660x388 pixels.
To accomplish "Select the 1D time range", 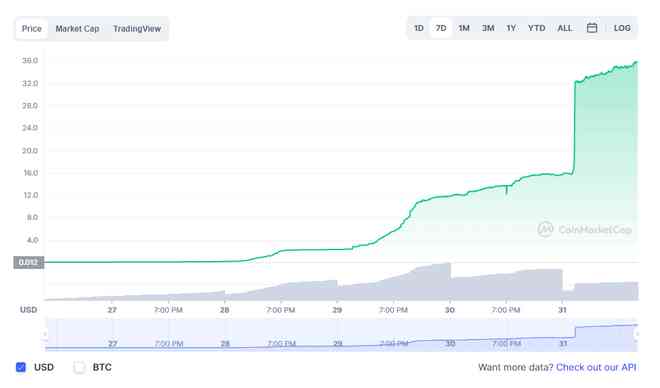I will click(x=418, y=28).
